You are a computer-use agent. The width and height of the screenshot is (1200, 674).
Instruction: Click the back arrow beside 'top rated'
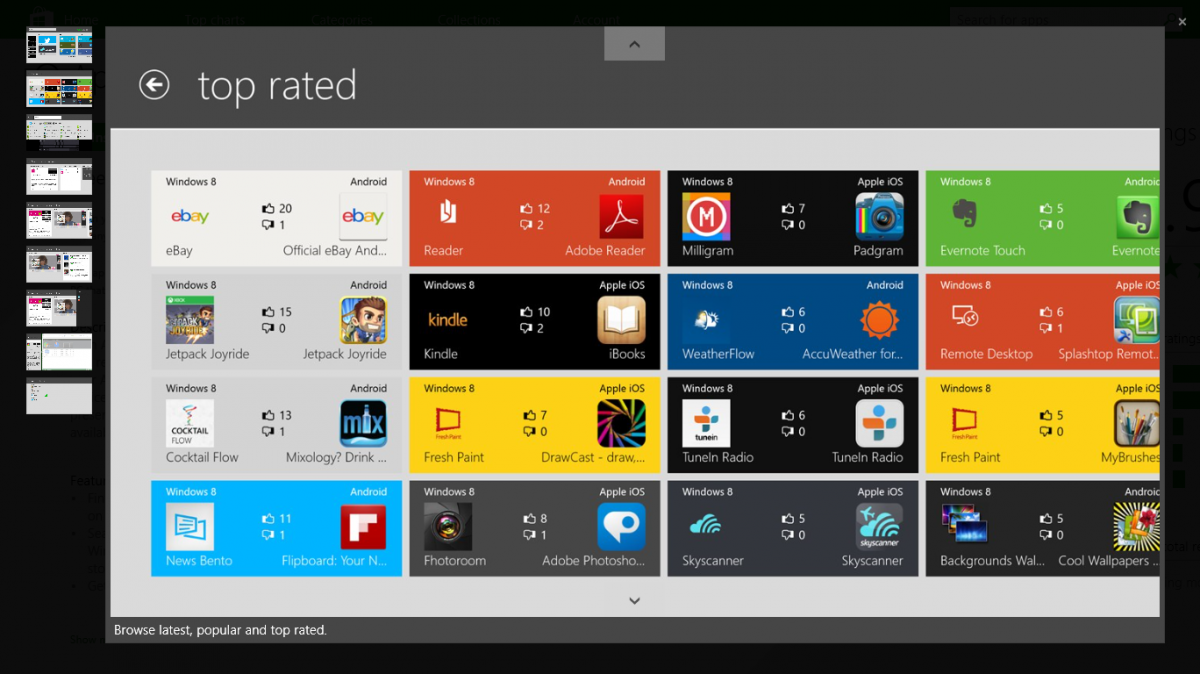(154, 85)
